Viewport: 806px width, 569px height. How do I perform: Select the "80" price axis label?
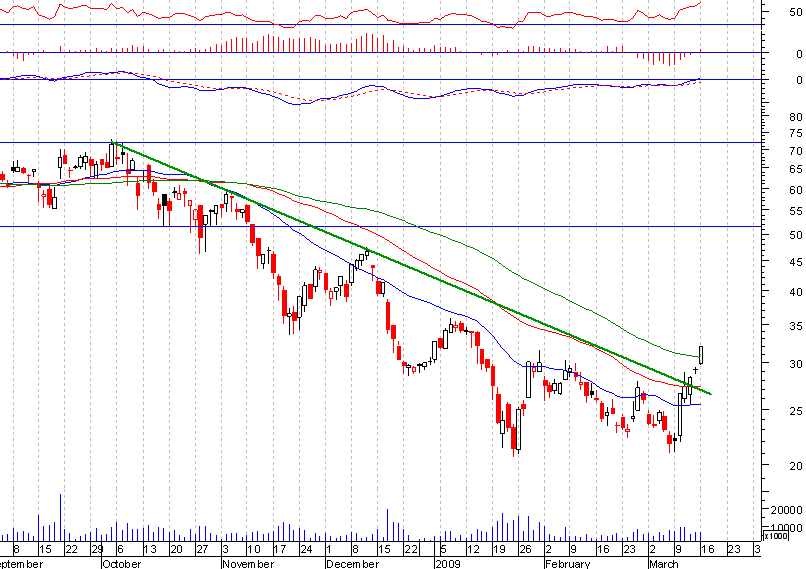(796, 117)
